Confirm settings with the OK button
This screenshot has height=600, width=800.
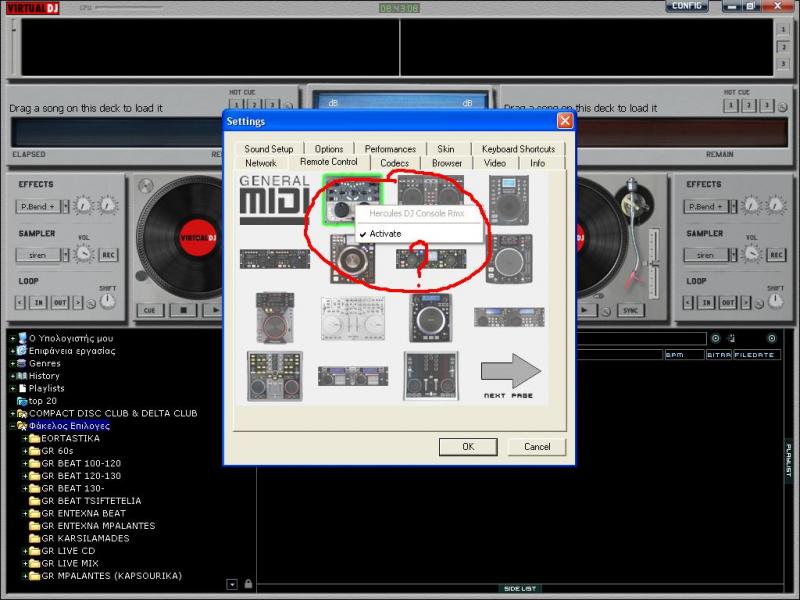[468, 447]
